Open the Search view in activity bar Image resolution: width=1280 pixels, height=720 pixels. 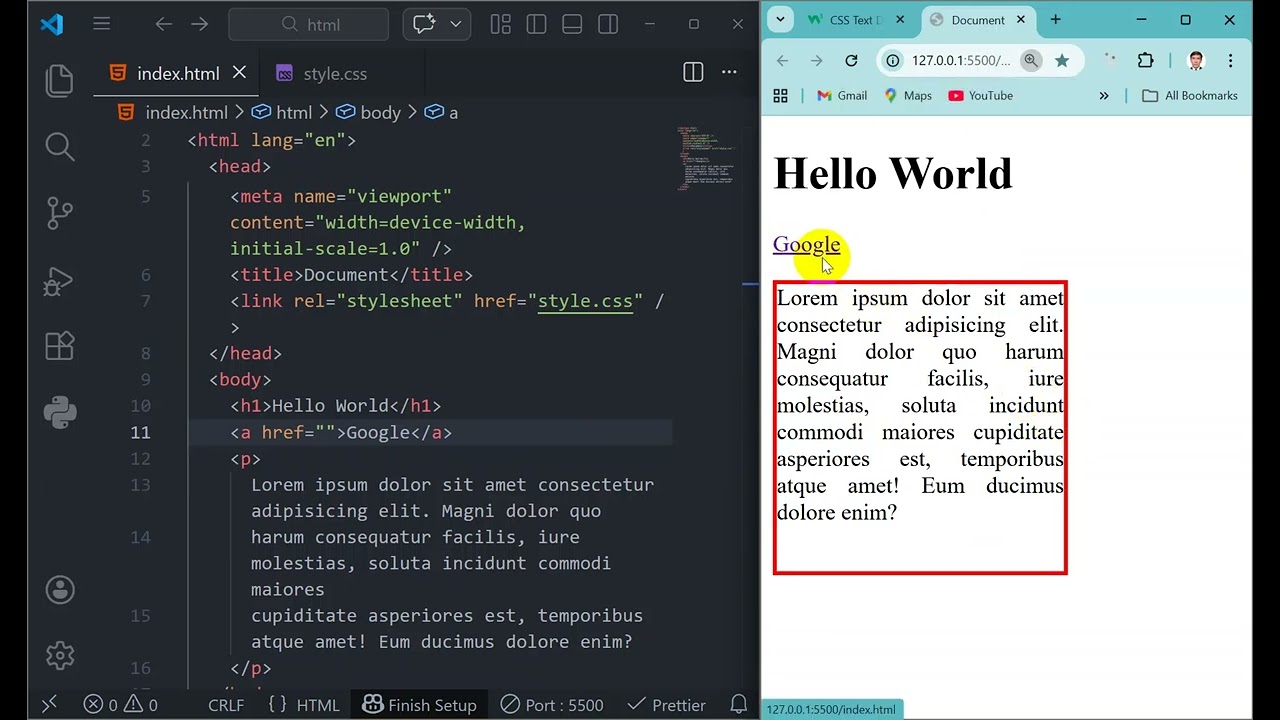click(x=60, y=147)
